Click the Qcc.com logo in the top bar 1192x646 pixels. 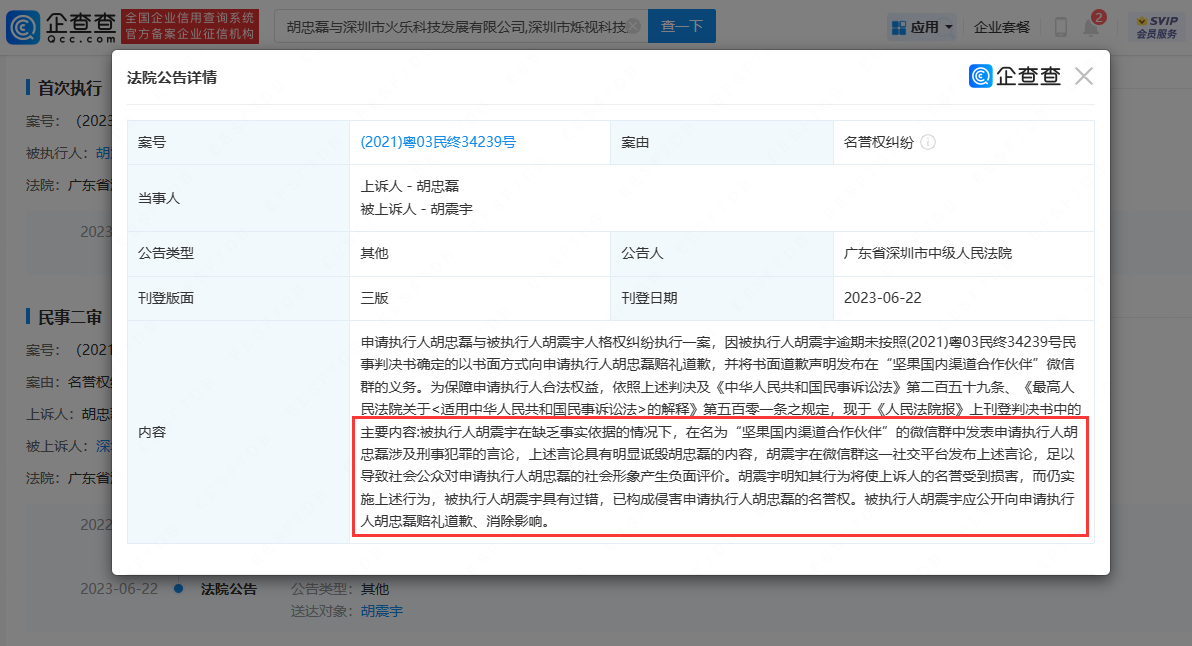tap(60, 27)
